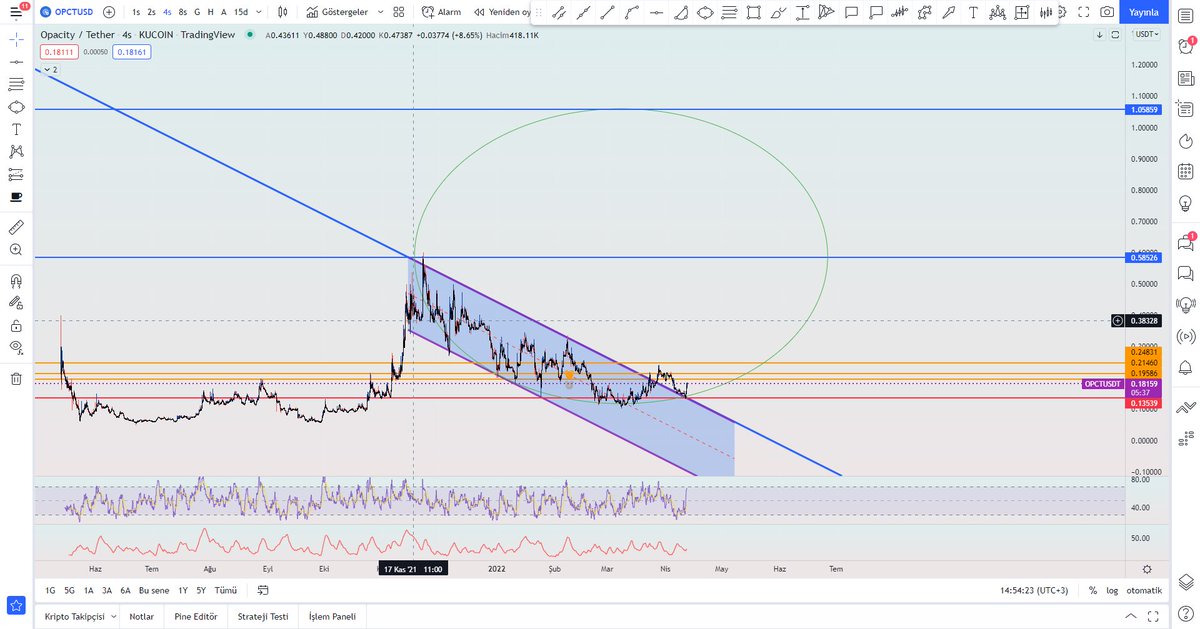
Task: Add a symbol to compare (plus)
Action: tap(108, 12)
